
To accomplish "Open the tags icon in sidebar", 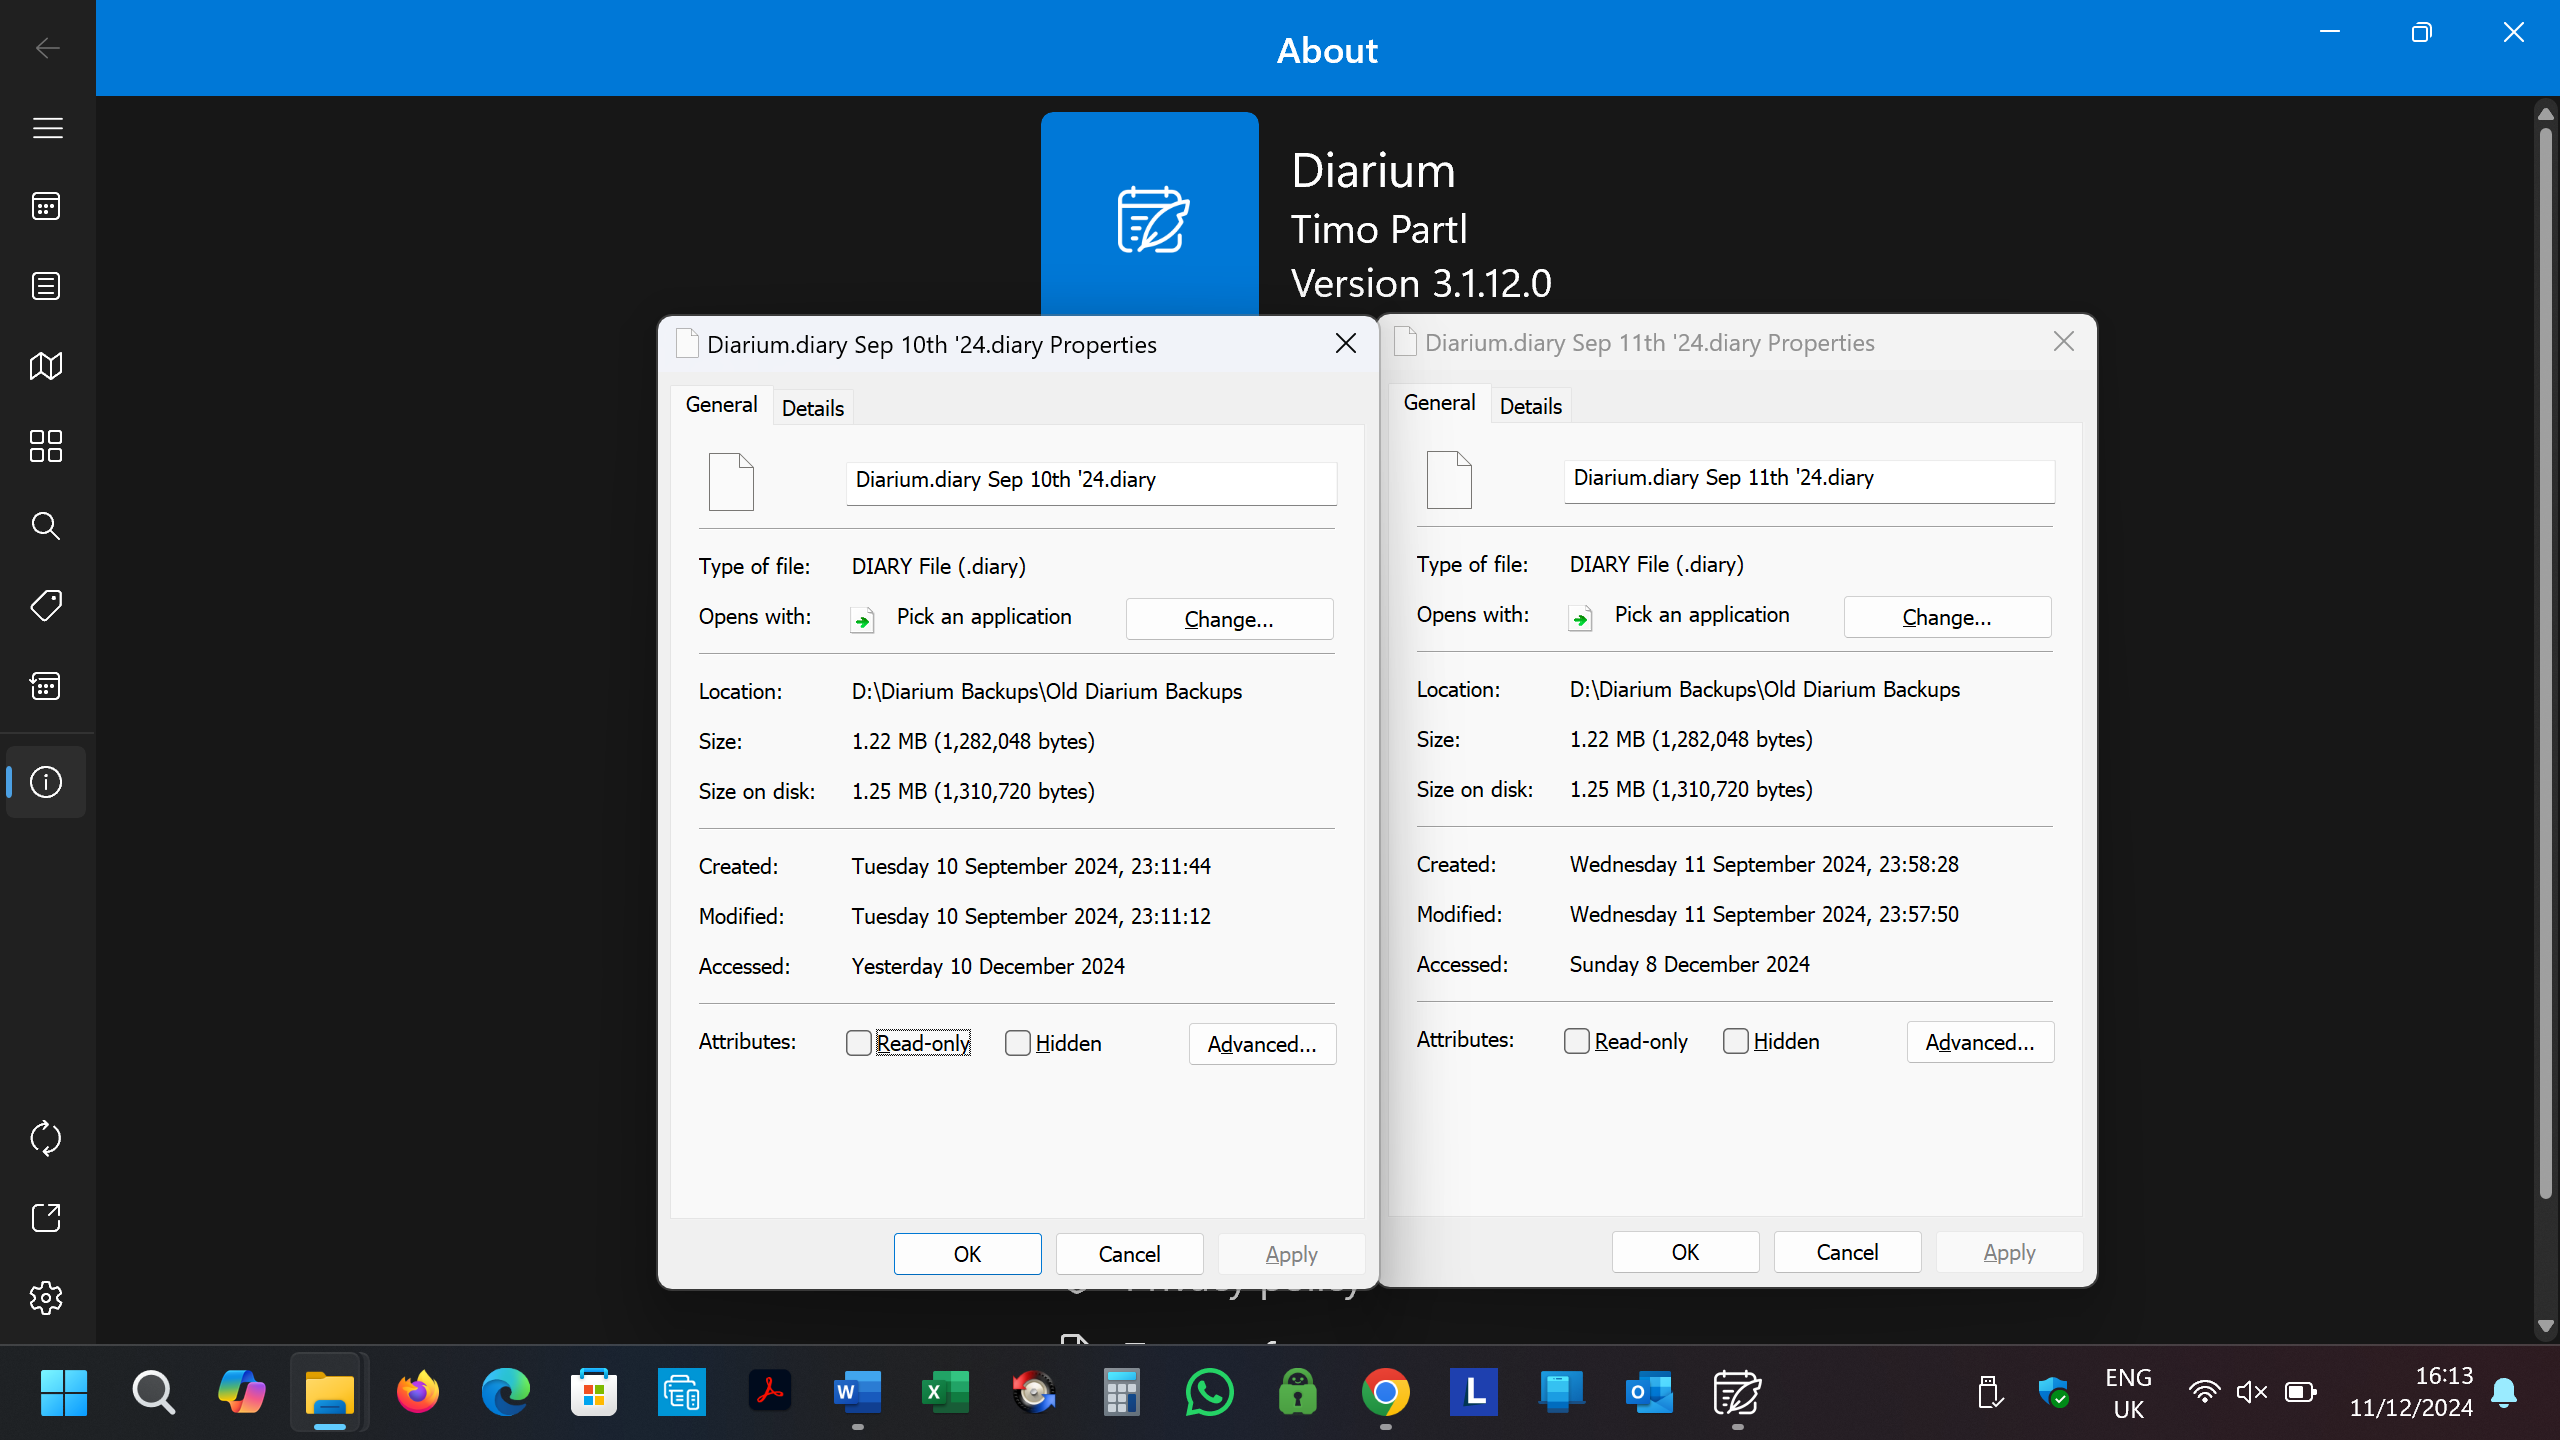I will click(46, 605).
